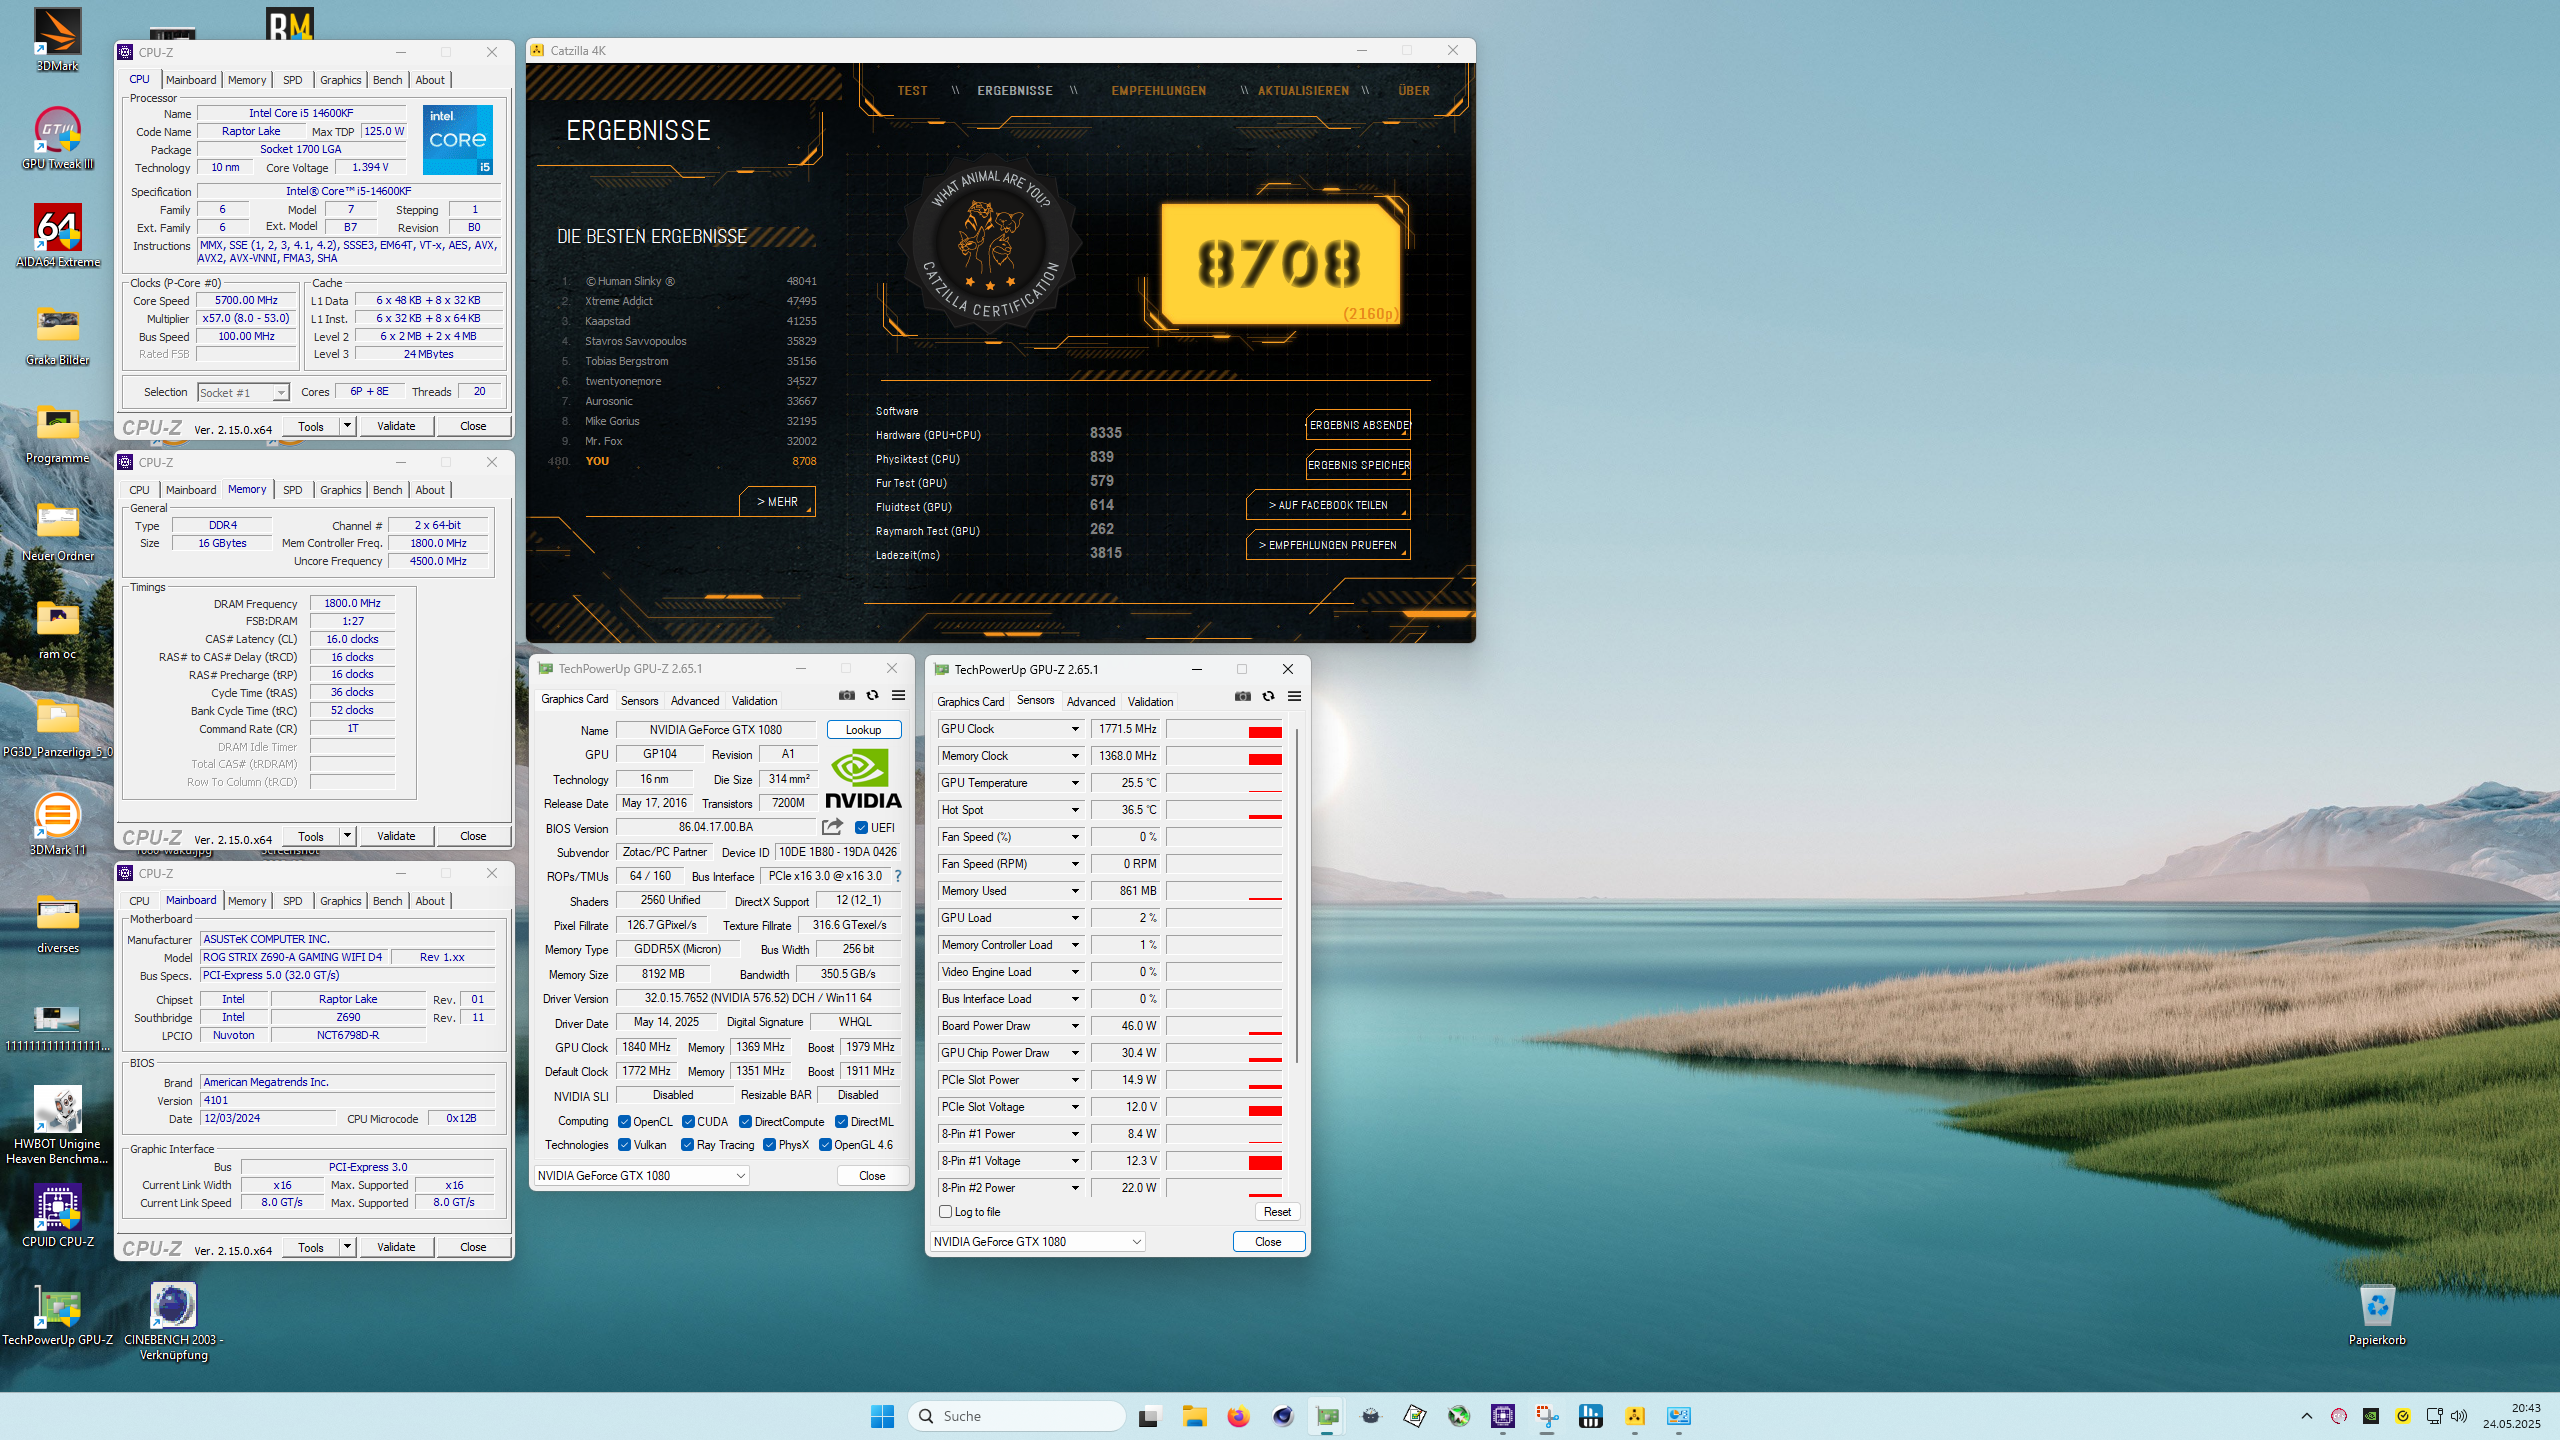The height and width of the screenshot is (1440, 2560).
Task: Toggle the DirectML checkbox
Action: (842, 1122)
